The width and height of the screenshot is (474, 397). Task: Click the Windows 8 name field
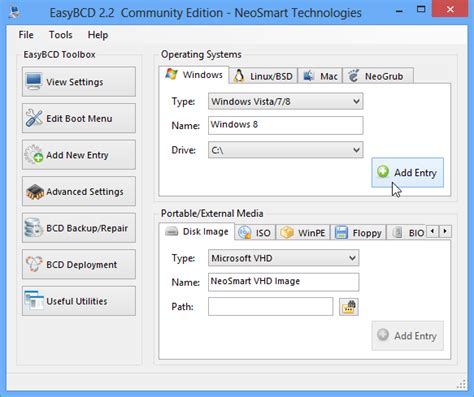pos(286,125)
